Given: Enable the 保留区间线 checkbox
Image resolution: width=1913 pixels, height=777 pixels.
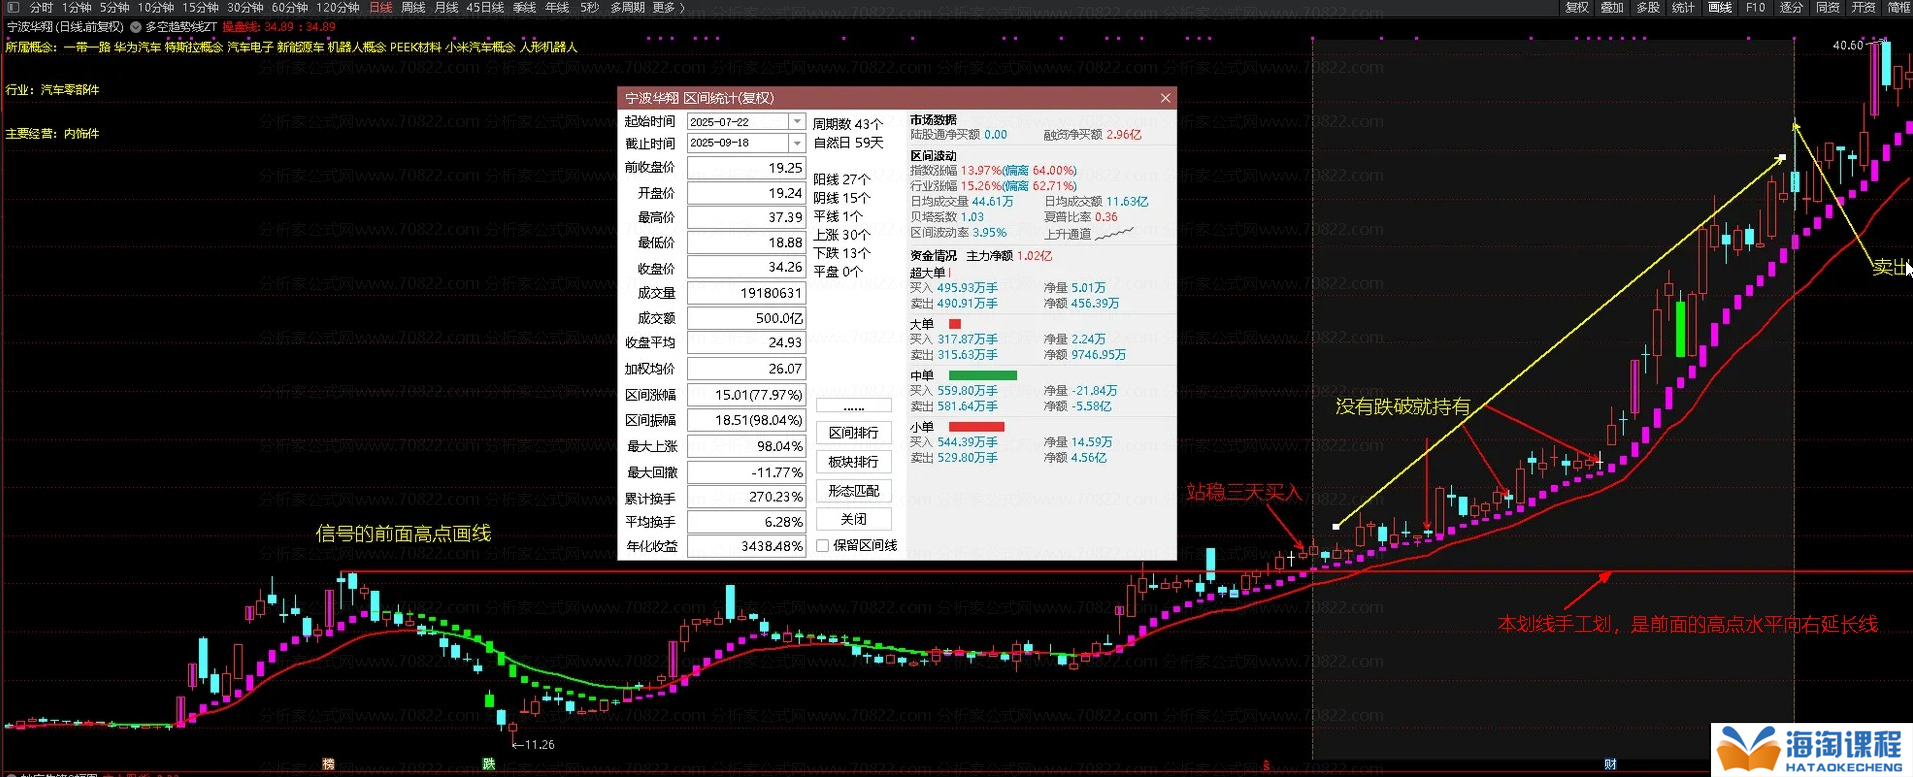Looking at the screenshot, I should (x=823, y=546).
